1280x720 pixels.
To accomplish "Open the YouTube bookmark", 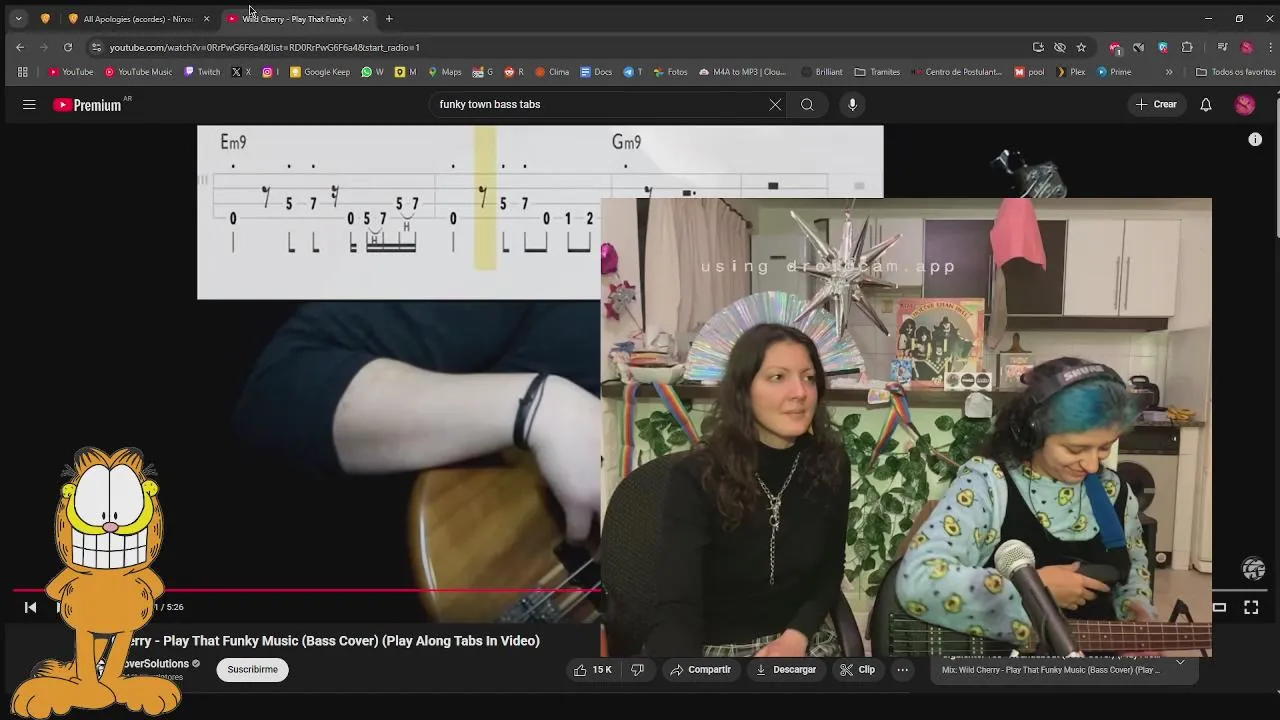I will [x=71, y=72].
